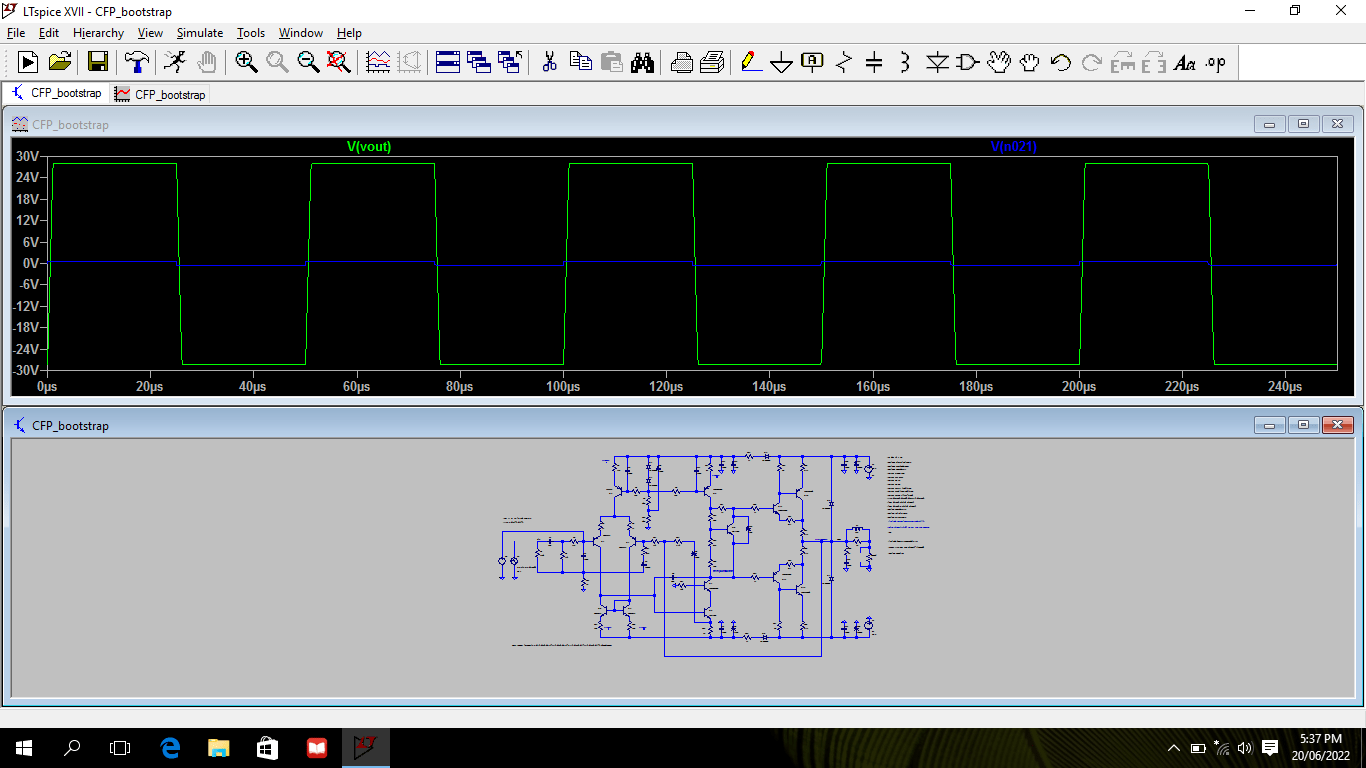
Task: Click the V(vout) trace label
Action: point(369,147)
